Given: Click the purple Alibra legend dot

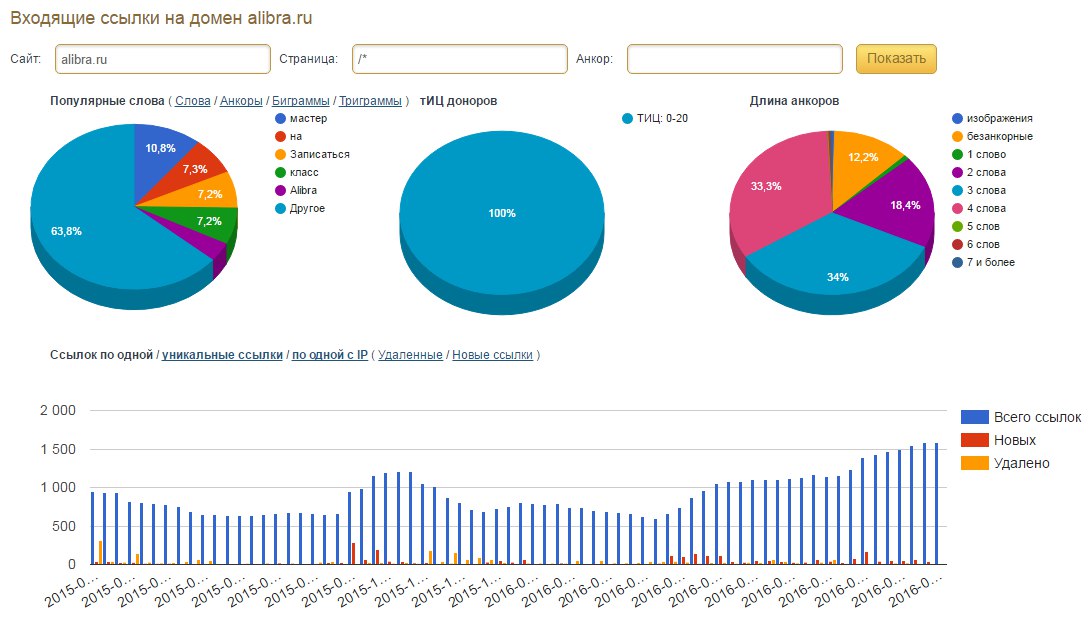Looking at the screenshot, I should pyautogui.click(x=281, y=191).
